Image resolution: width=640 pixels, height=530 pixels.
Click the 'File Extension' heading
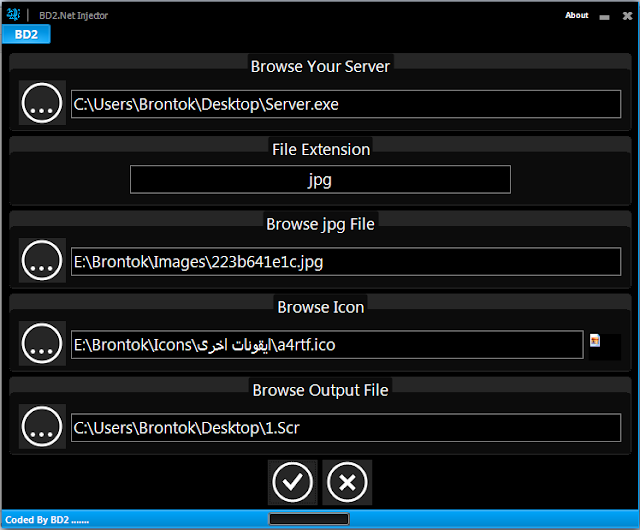tap(321, 149)
